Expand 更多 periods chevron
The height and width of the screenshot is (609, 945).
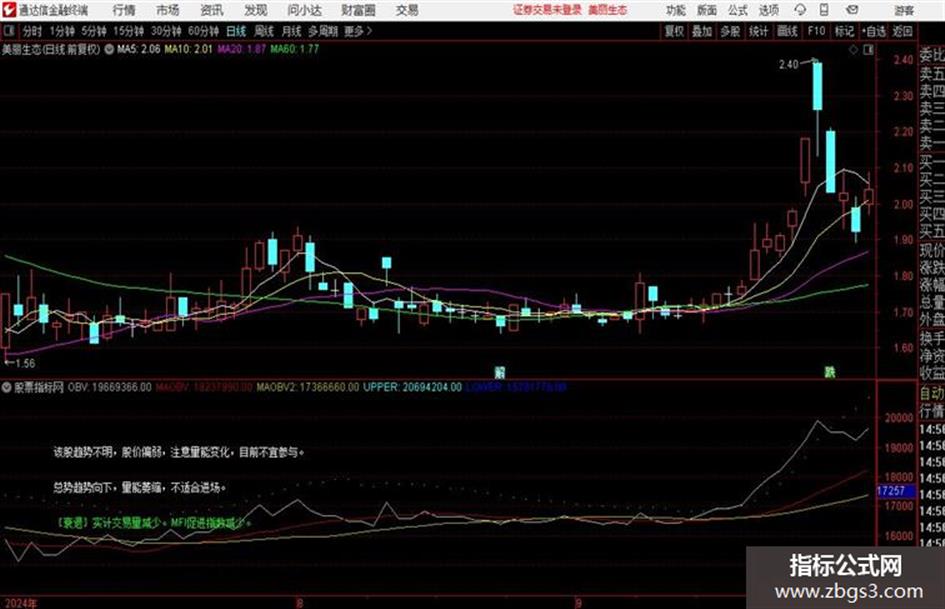[x=359, y=31]
